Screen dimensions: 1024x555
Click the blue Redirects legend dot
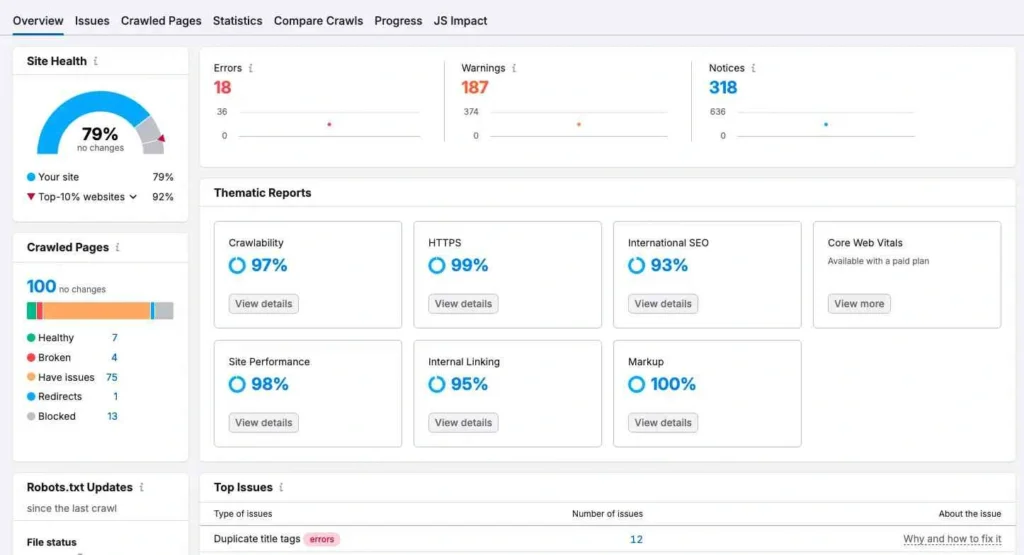pyautogui.click(x=31, y=396)
